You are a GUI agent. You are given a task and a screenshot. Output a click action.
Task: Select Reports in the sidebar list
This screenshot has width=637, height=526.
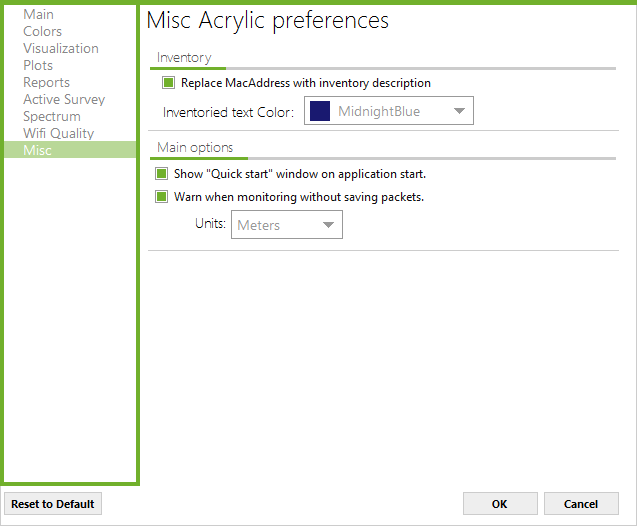[47, 83]
